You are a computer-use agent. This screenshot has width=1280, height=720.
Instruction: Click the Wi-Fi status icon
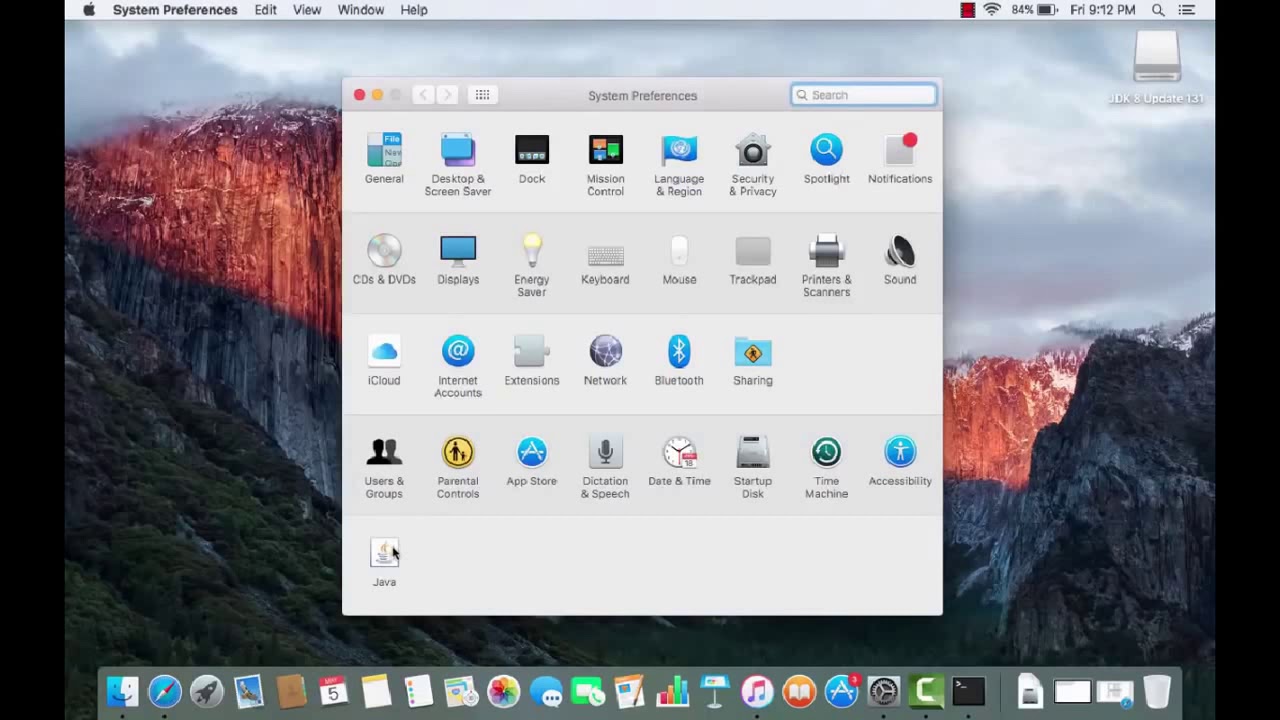point(992,10)
